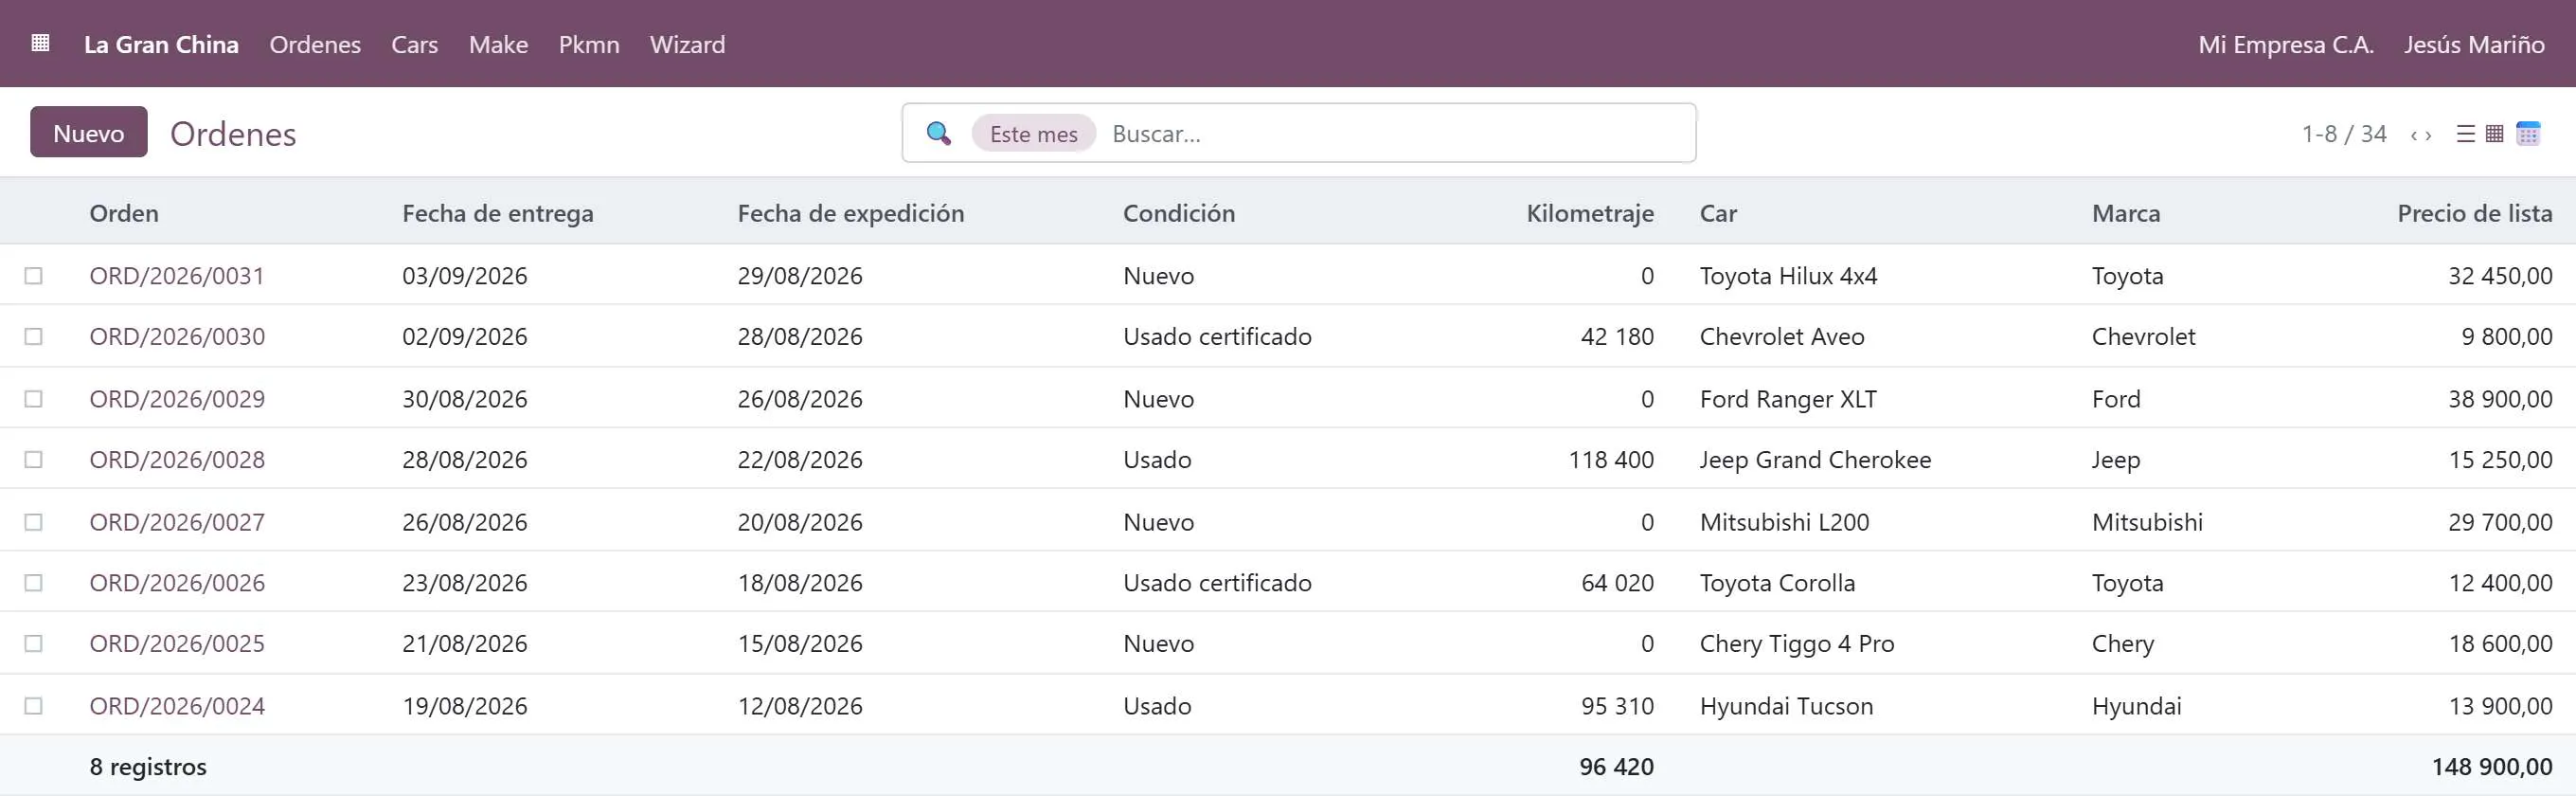
Task: Open the Mi Empresa C.A. company switcher
Action: click(2286, 44)
